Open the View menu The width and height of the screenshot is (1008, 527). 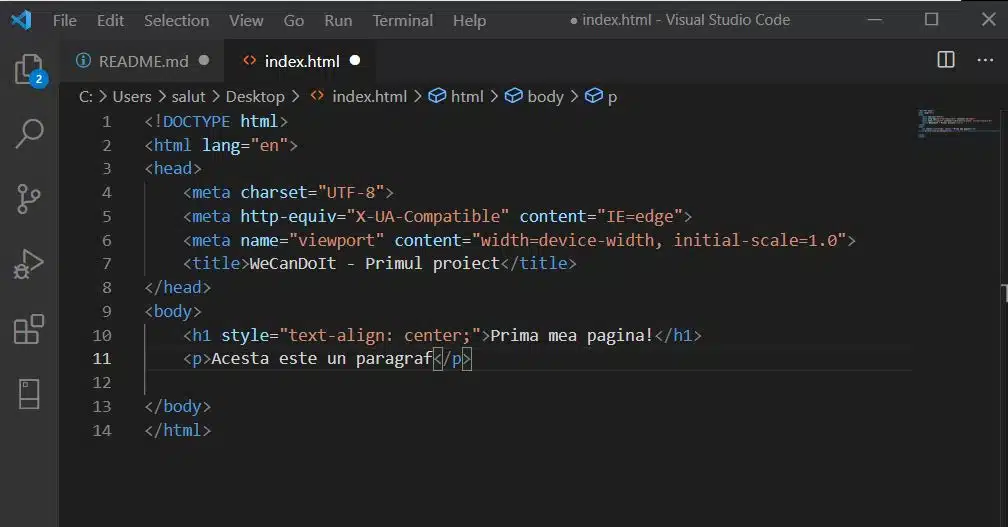(246, 21)
